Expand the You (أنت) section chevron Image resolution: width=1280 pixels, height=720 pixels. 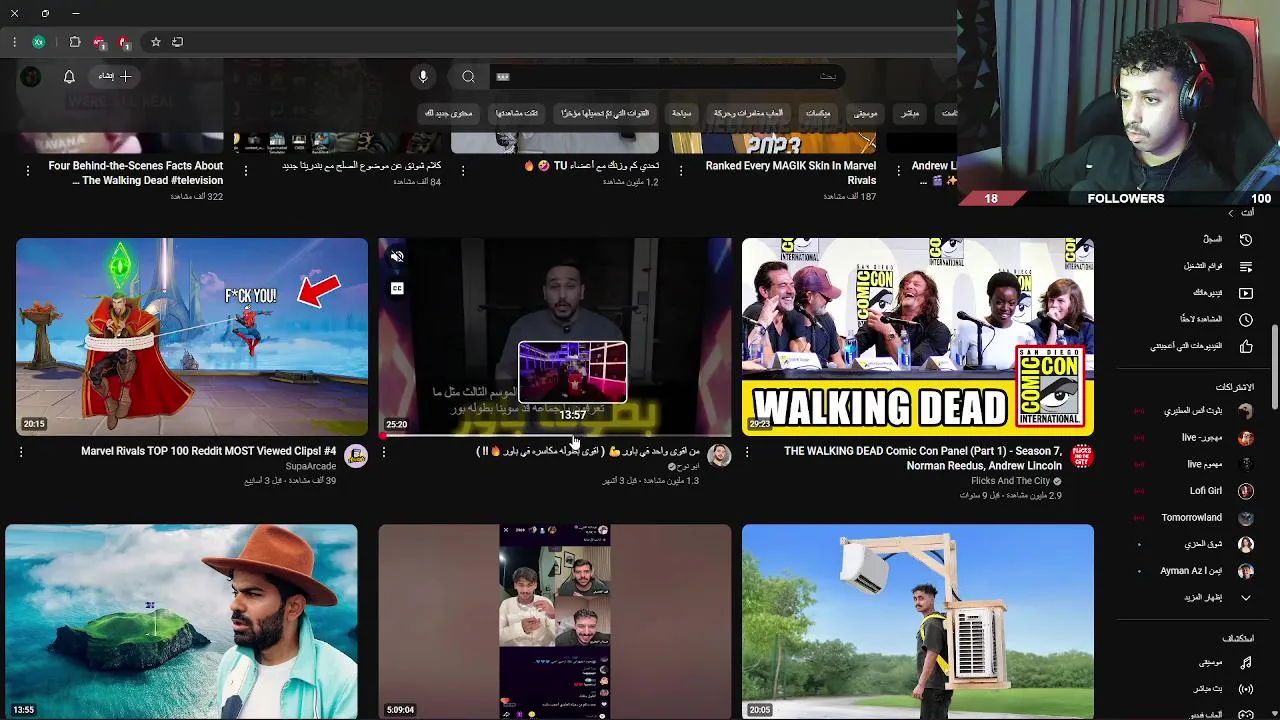pyautogui.click(x=1231, y=213)
